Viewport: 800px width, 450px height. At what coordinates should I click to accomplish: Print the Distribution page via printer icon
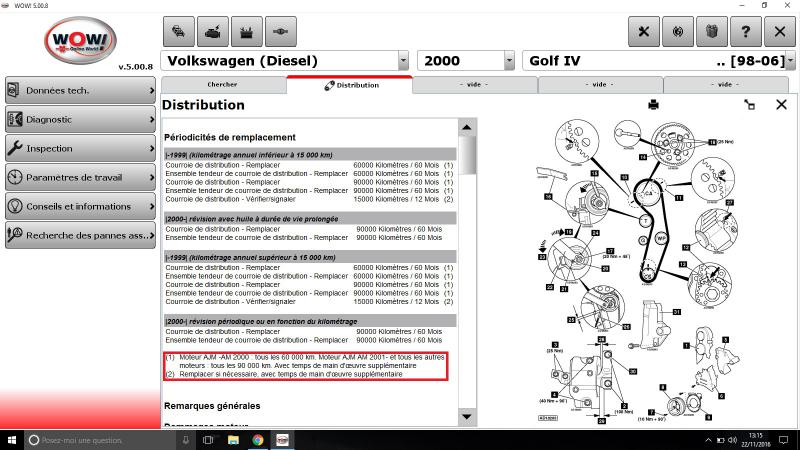[x=653, y=105]
